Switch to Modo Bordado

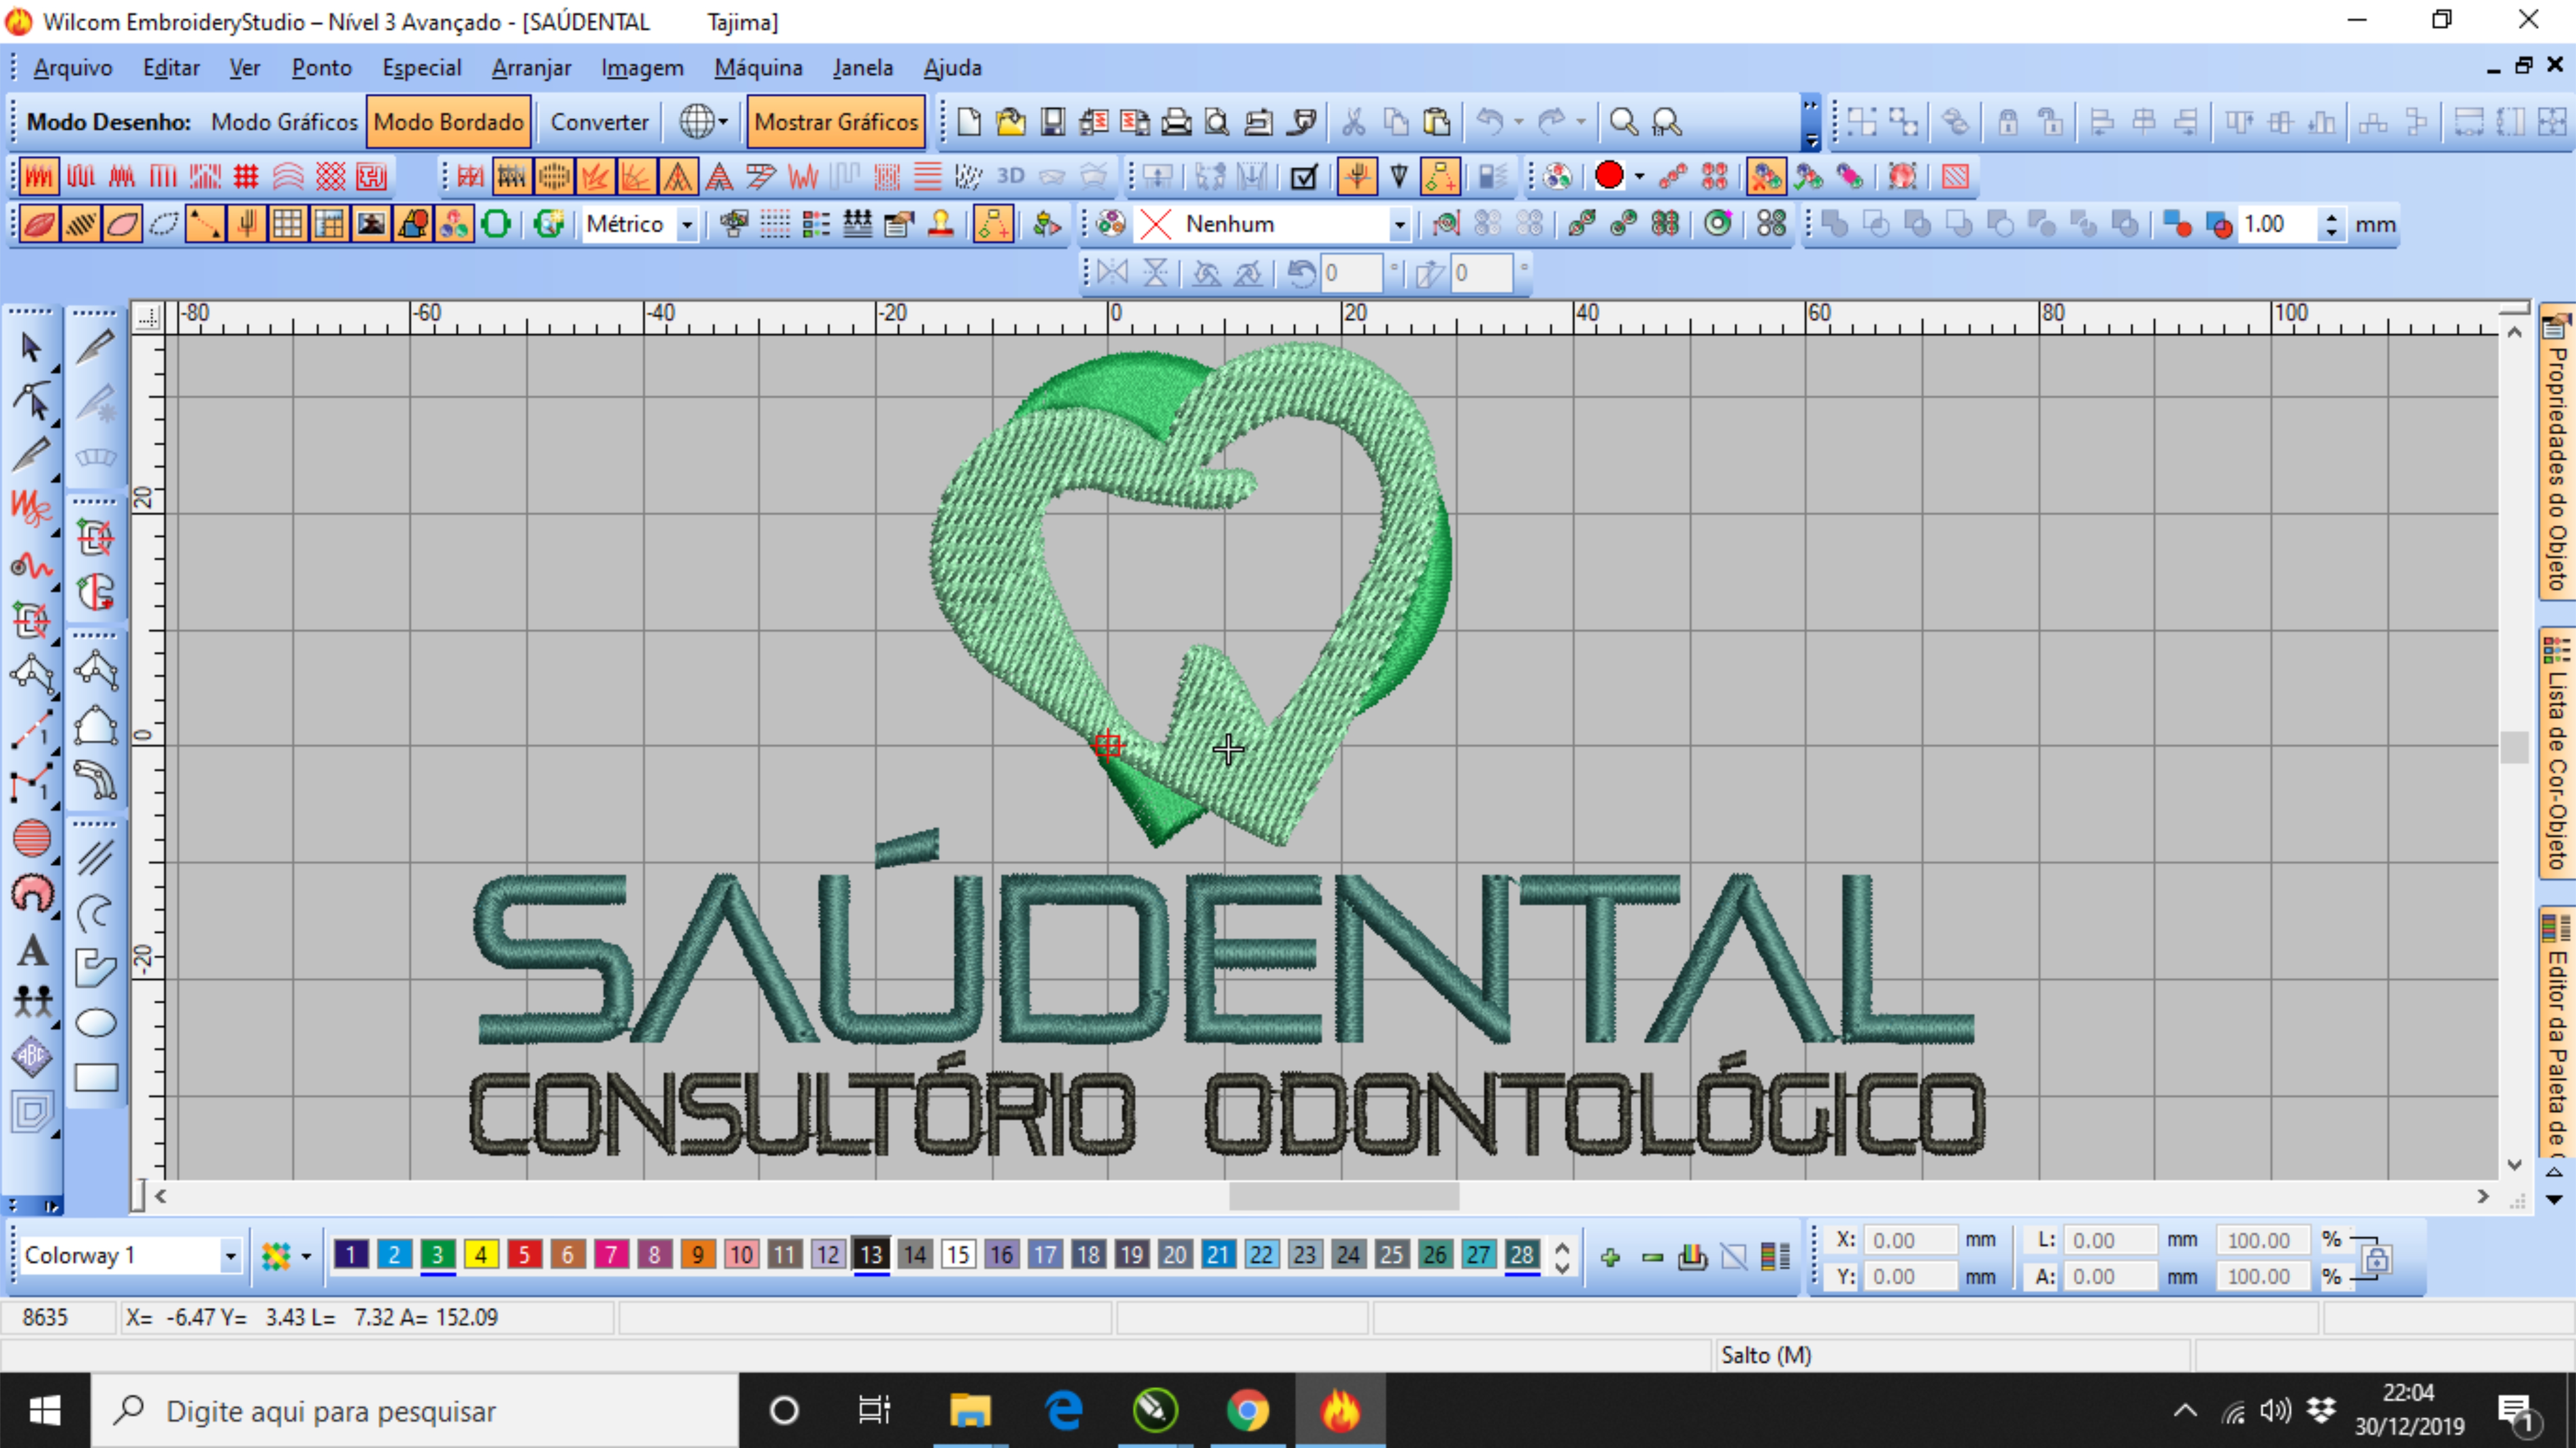coord(448,122)
